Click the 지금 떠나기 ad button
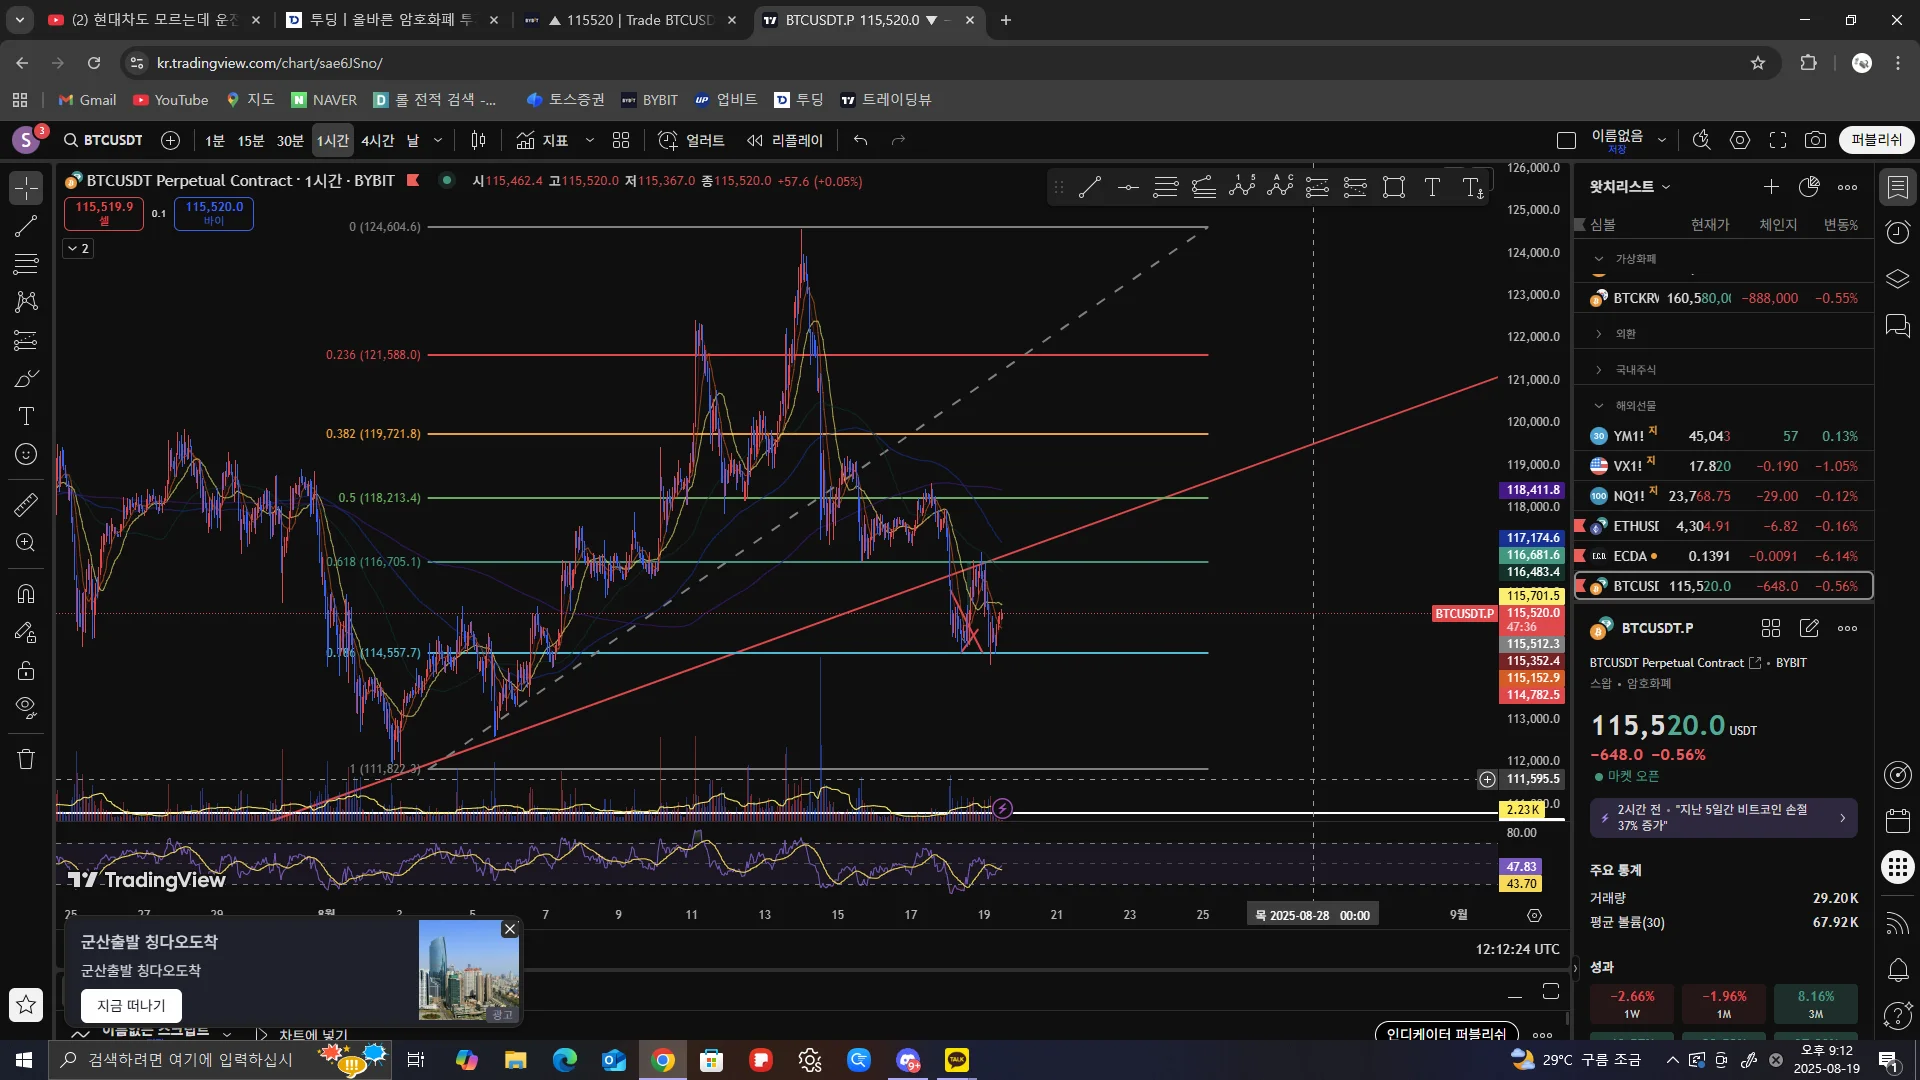Viewport: 1920px width, 1080px height. [x=131, y=1005]
